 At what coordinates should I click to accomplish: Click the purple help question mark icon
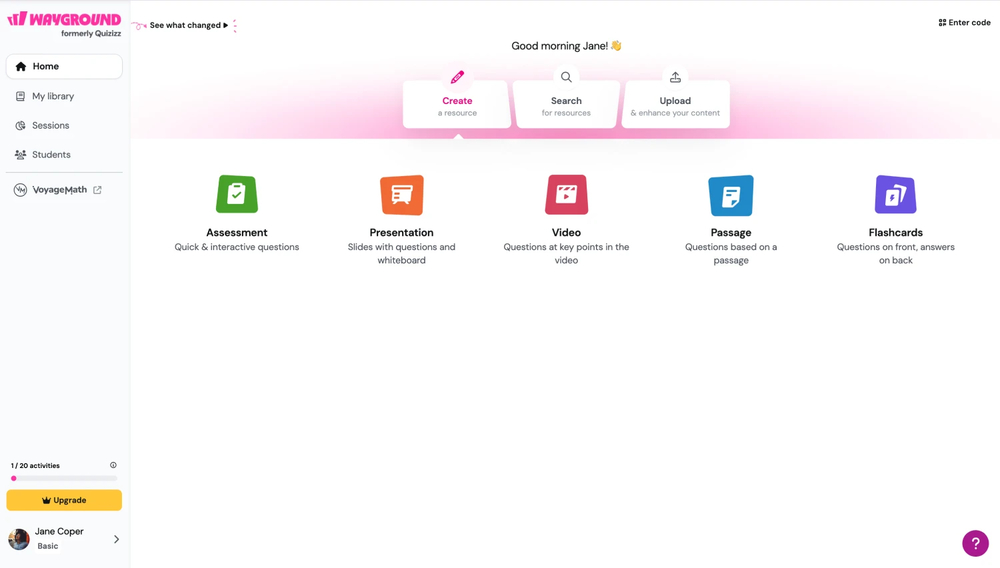click(x=975, y=543)
